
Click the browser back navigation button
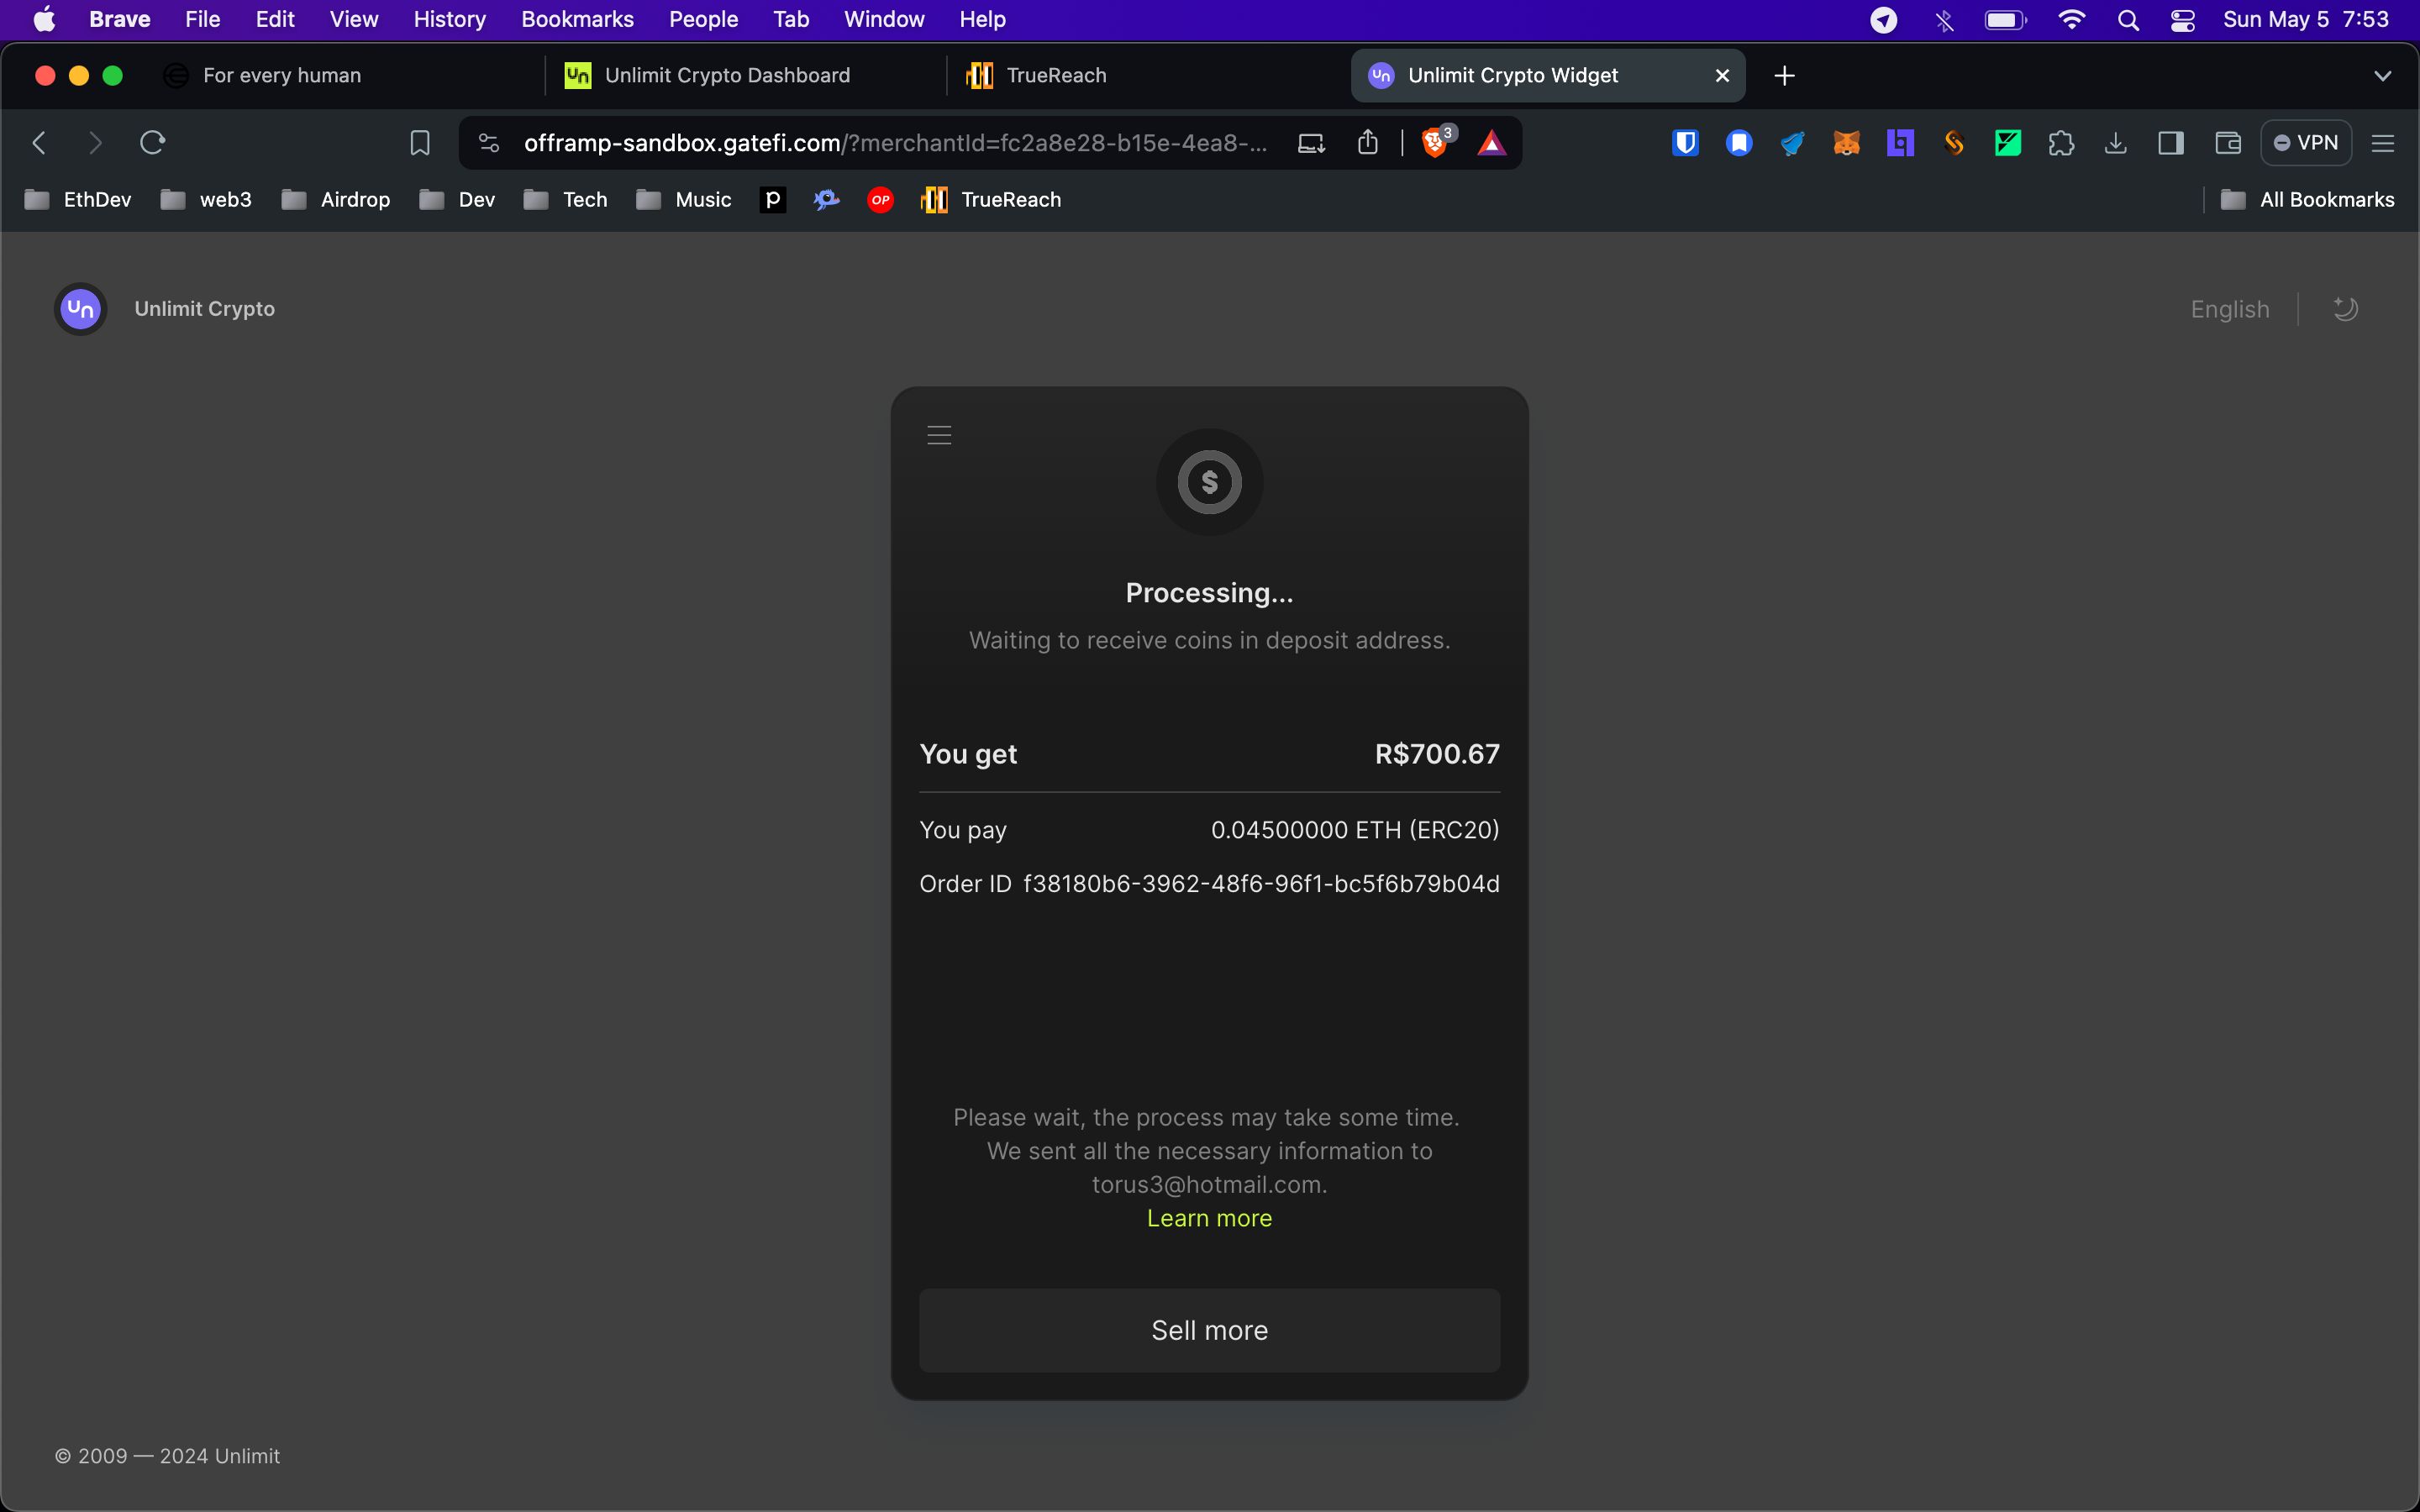tap(39, 143)
